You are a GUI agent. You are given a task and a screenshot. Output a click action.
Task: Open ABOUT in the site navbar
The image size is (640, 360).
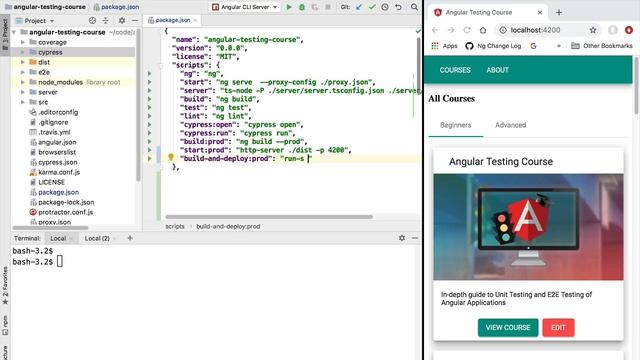tap(498, 70)
